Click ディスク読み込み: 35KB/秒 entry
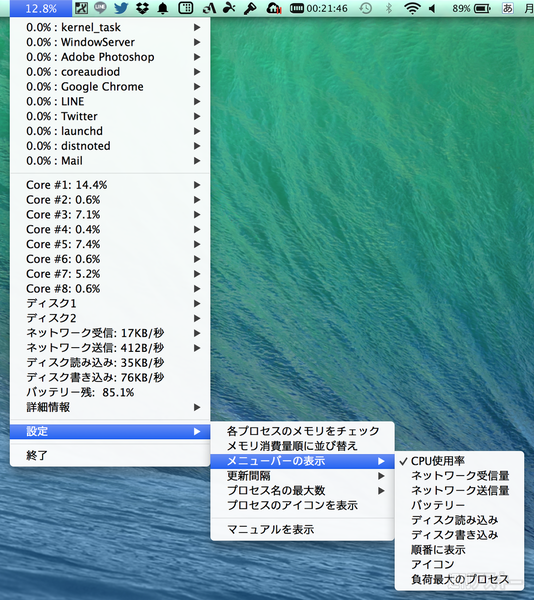This screenshot has width=534, height=600. (110, 363)
